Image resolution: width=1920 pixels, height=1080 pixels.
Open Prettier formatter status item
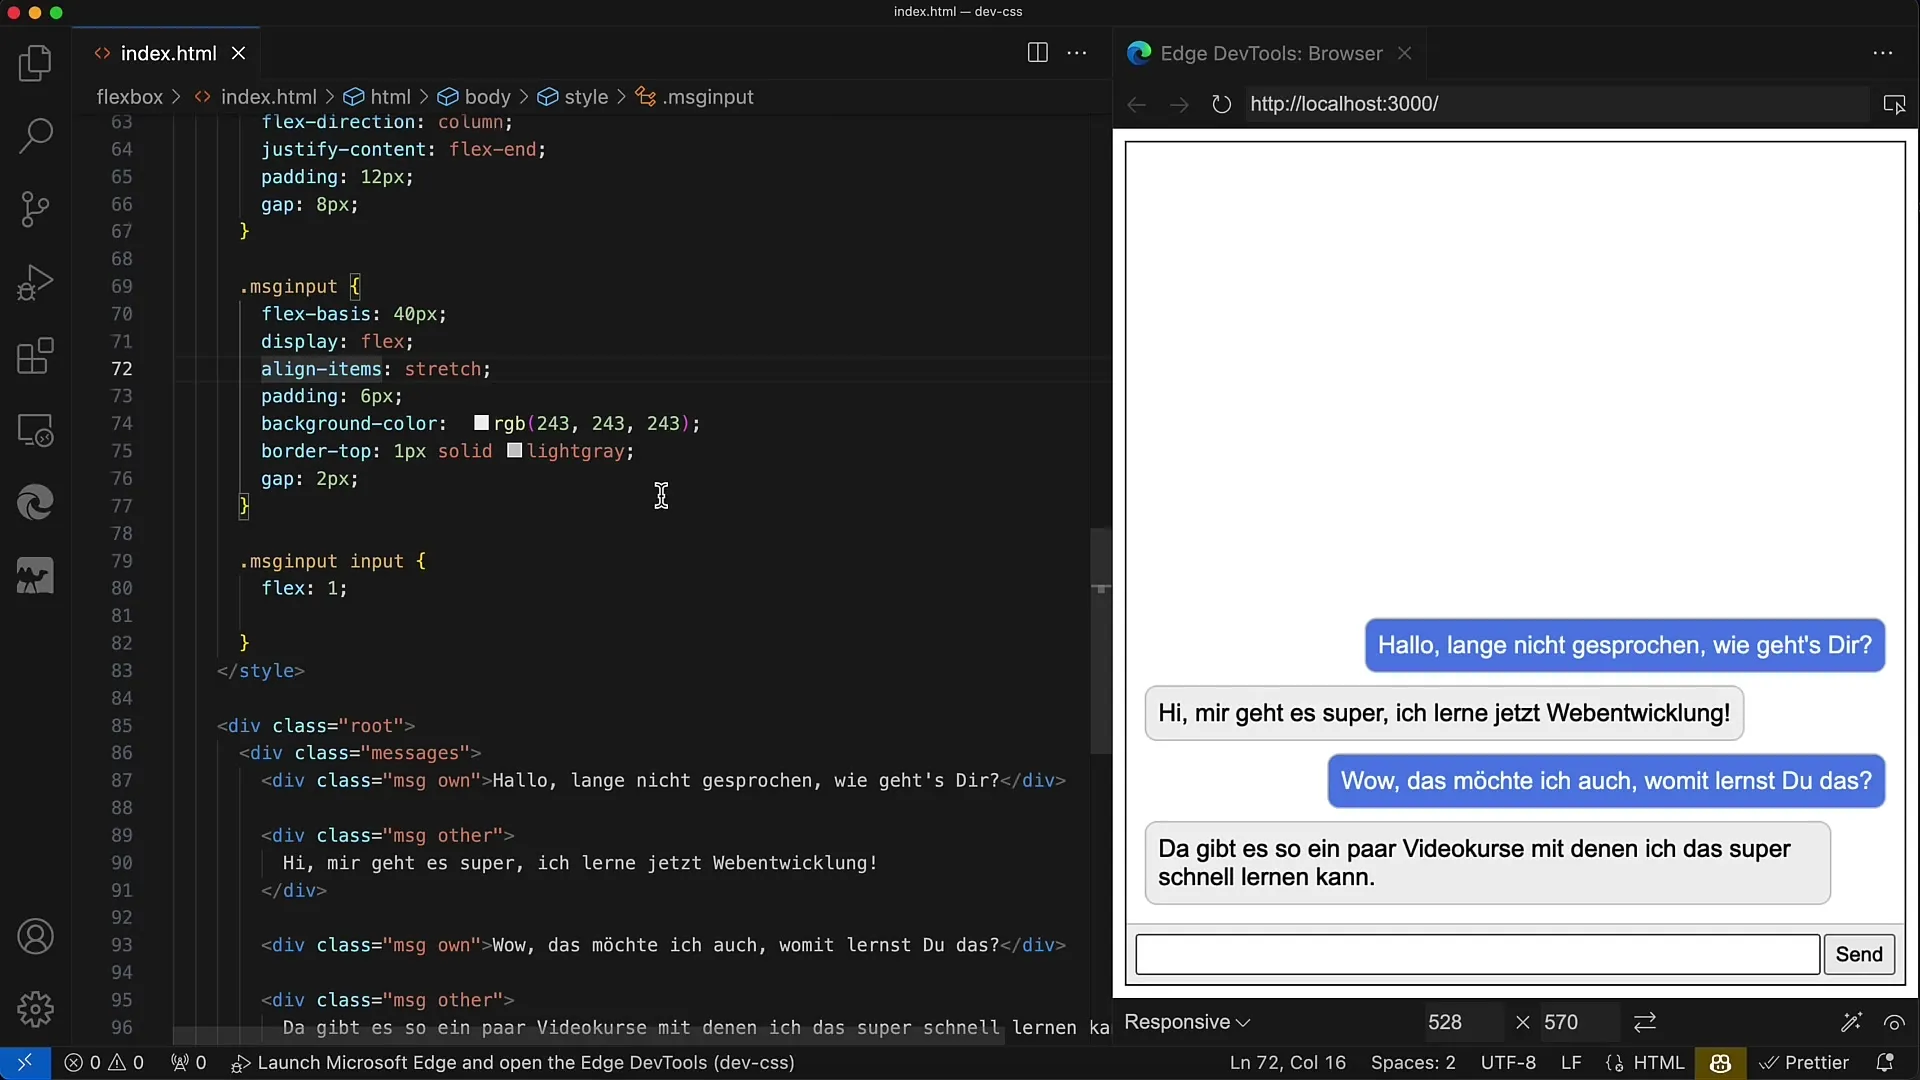[x=1805, y=1063]
